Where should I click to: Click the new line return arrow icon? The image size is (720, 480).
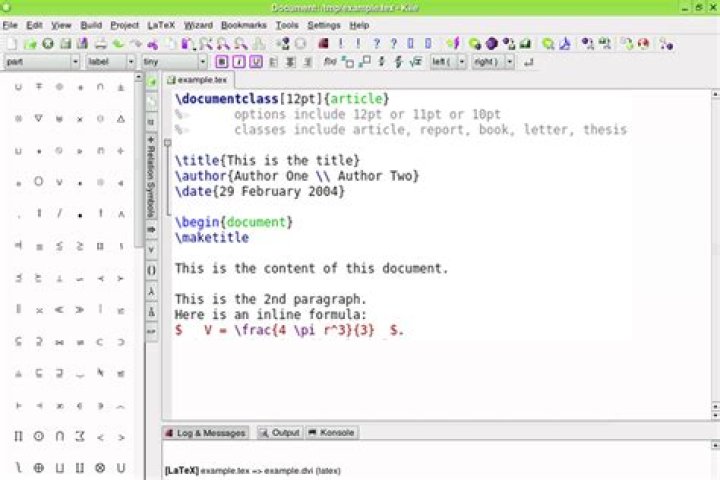(529, 62)
